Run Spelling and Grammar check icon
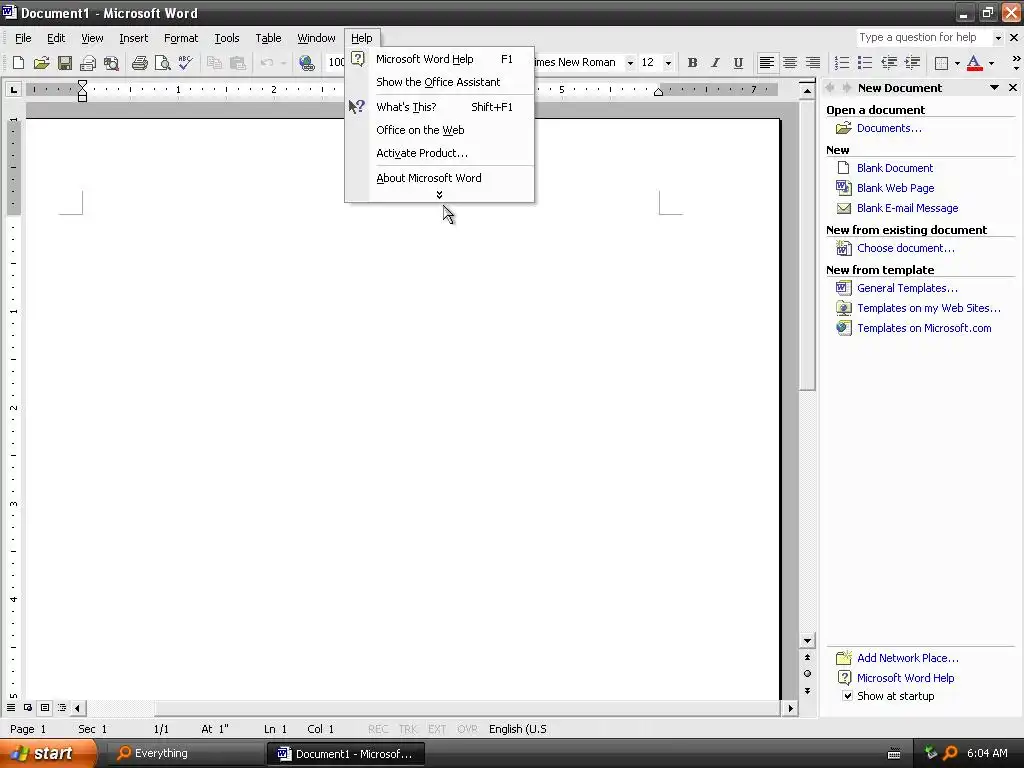The height and width of the screenshot is (768, 1024). click(185, 63)
